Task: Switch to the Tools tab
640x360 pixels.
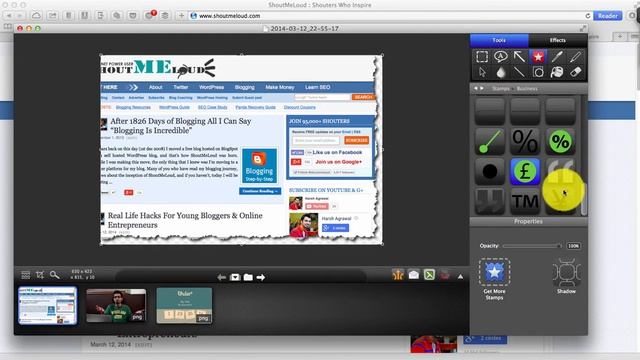Action: pyautogui.click(x=499, y=40)
